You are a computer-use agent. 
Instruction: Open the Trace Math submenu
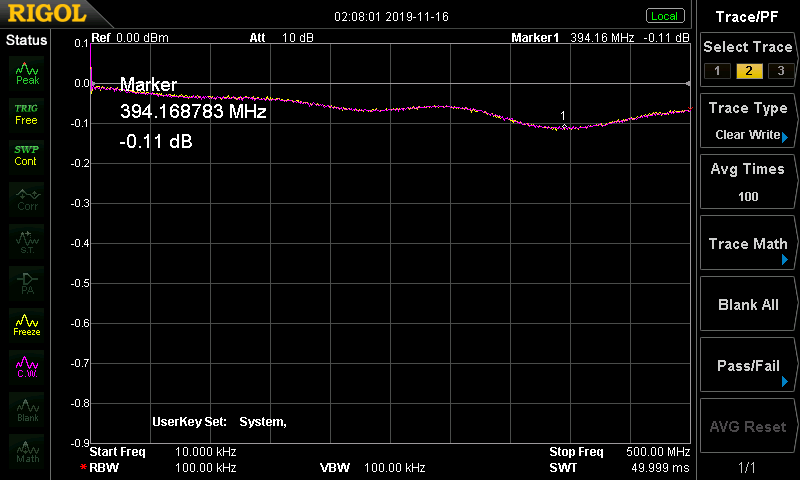748,244
